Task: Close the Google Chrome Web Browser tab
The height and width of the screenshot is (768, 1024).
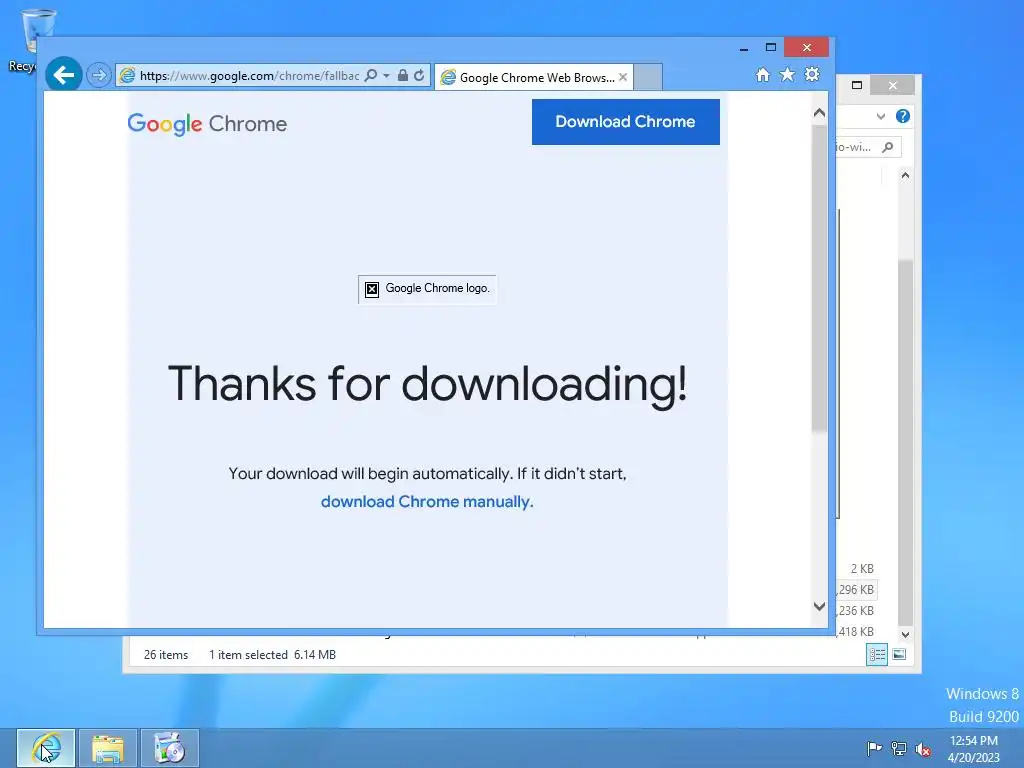Action: (x=623, y=77)
